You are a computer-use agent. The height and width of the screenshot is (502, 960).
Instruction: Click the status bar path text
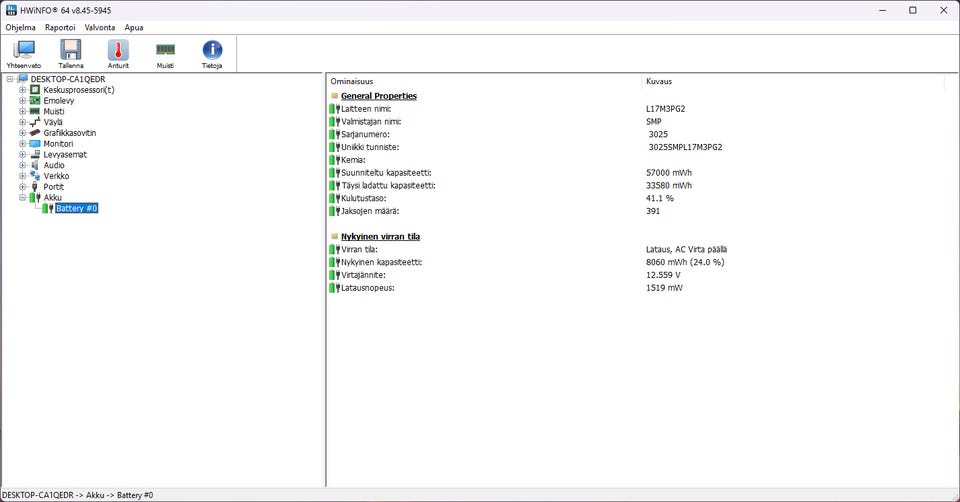(78, 495)
